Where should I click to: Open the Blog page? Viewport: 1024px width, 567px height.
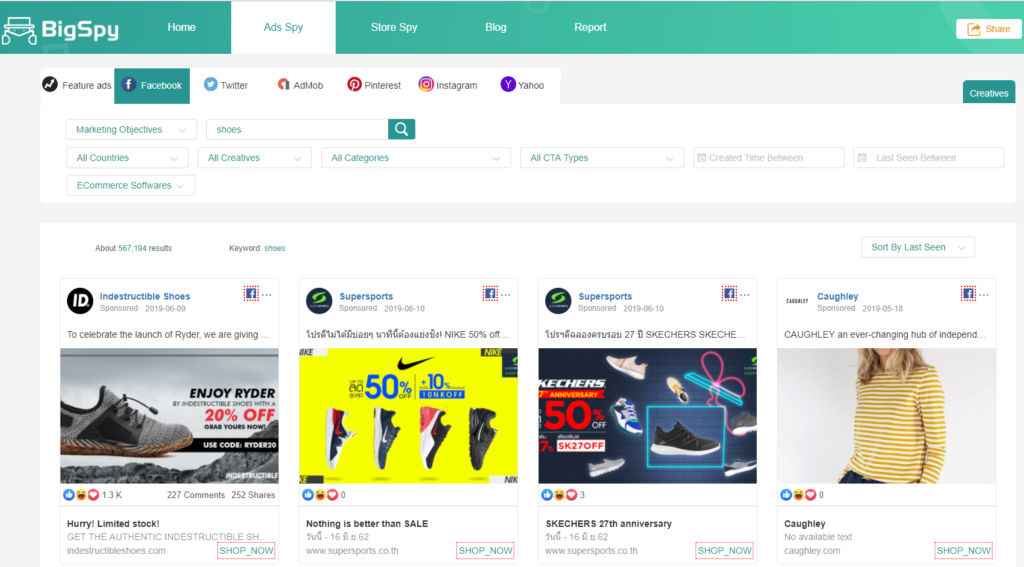pos(496,27)
